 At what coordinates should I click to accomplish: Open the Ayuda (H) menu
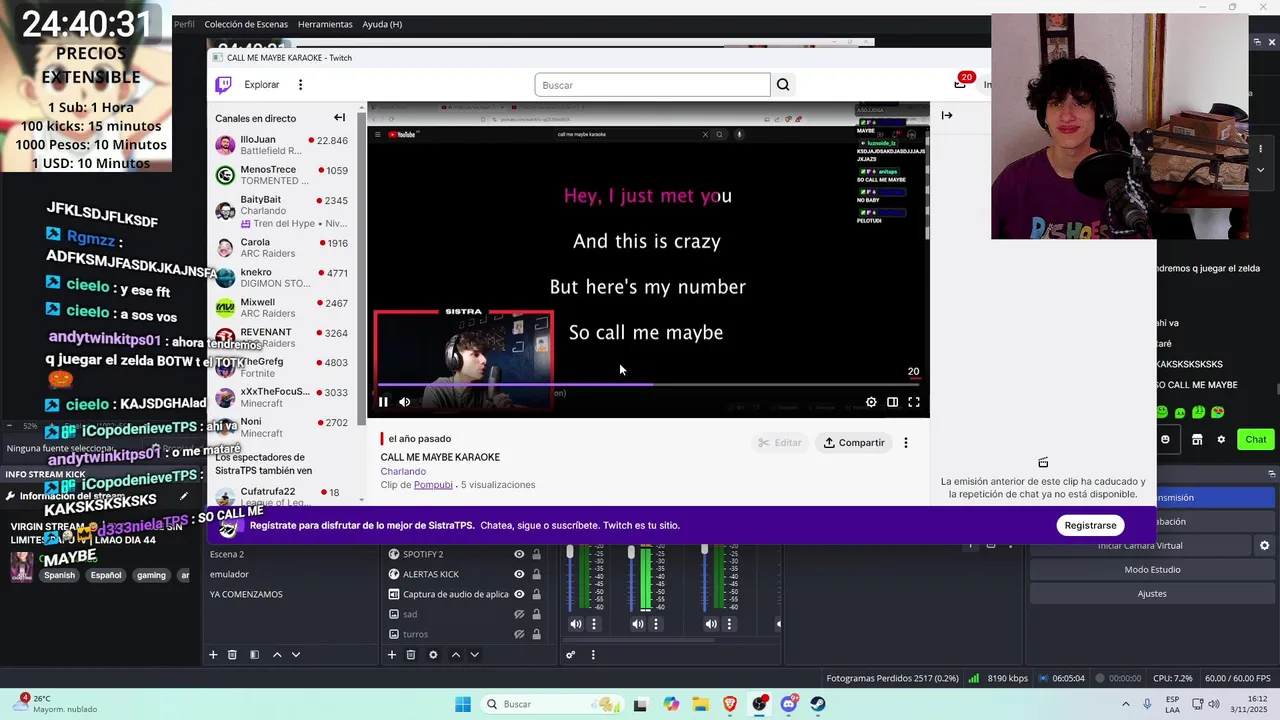click(382, 24)
